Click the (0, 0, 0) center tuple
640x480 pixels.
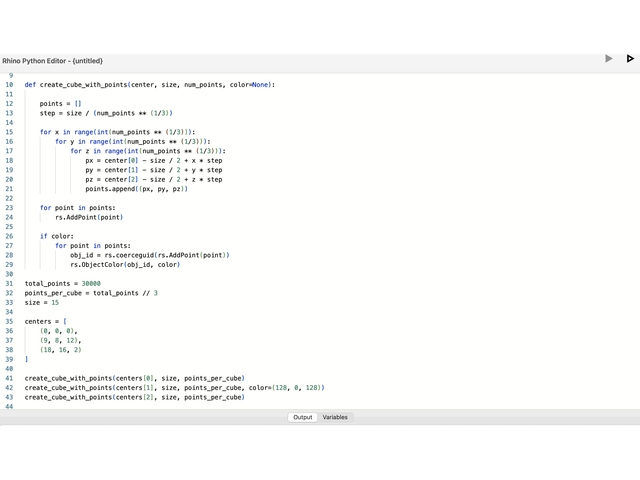[x=59, y=331]
